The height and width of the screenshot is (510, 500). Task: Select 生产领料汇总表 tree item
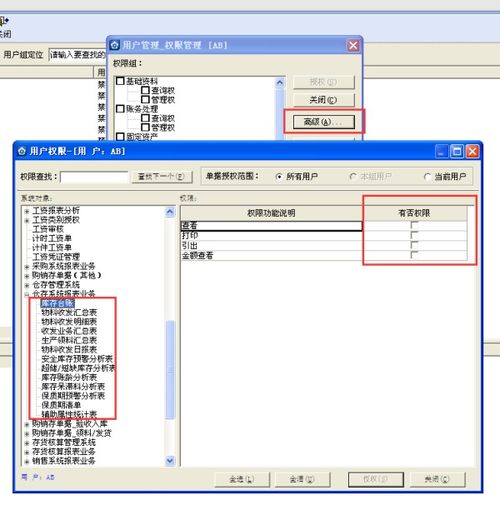tap(69, 341)
